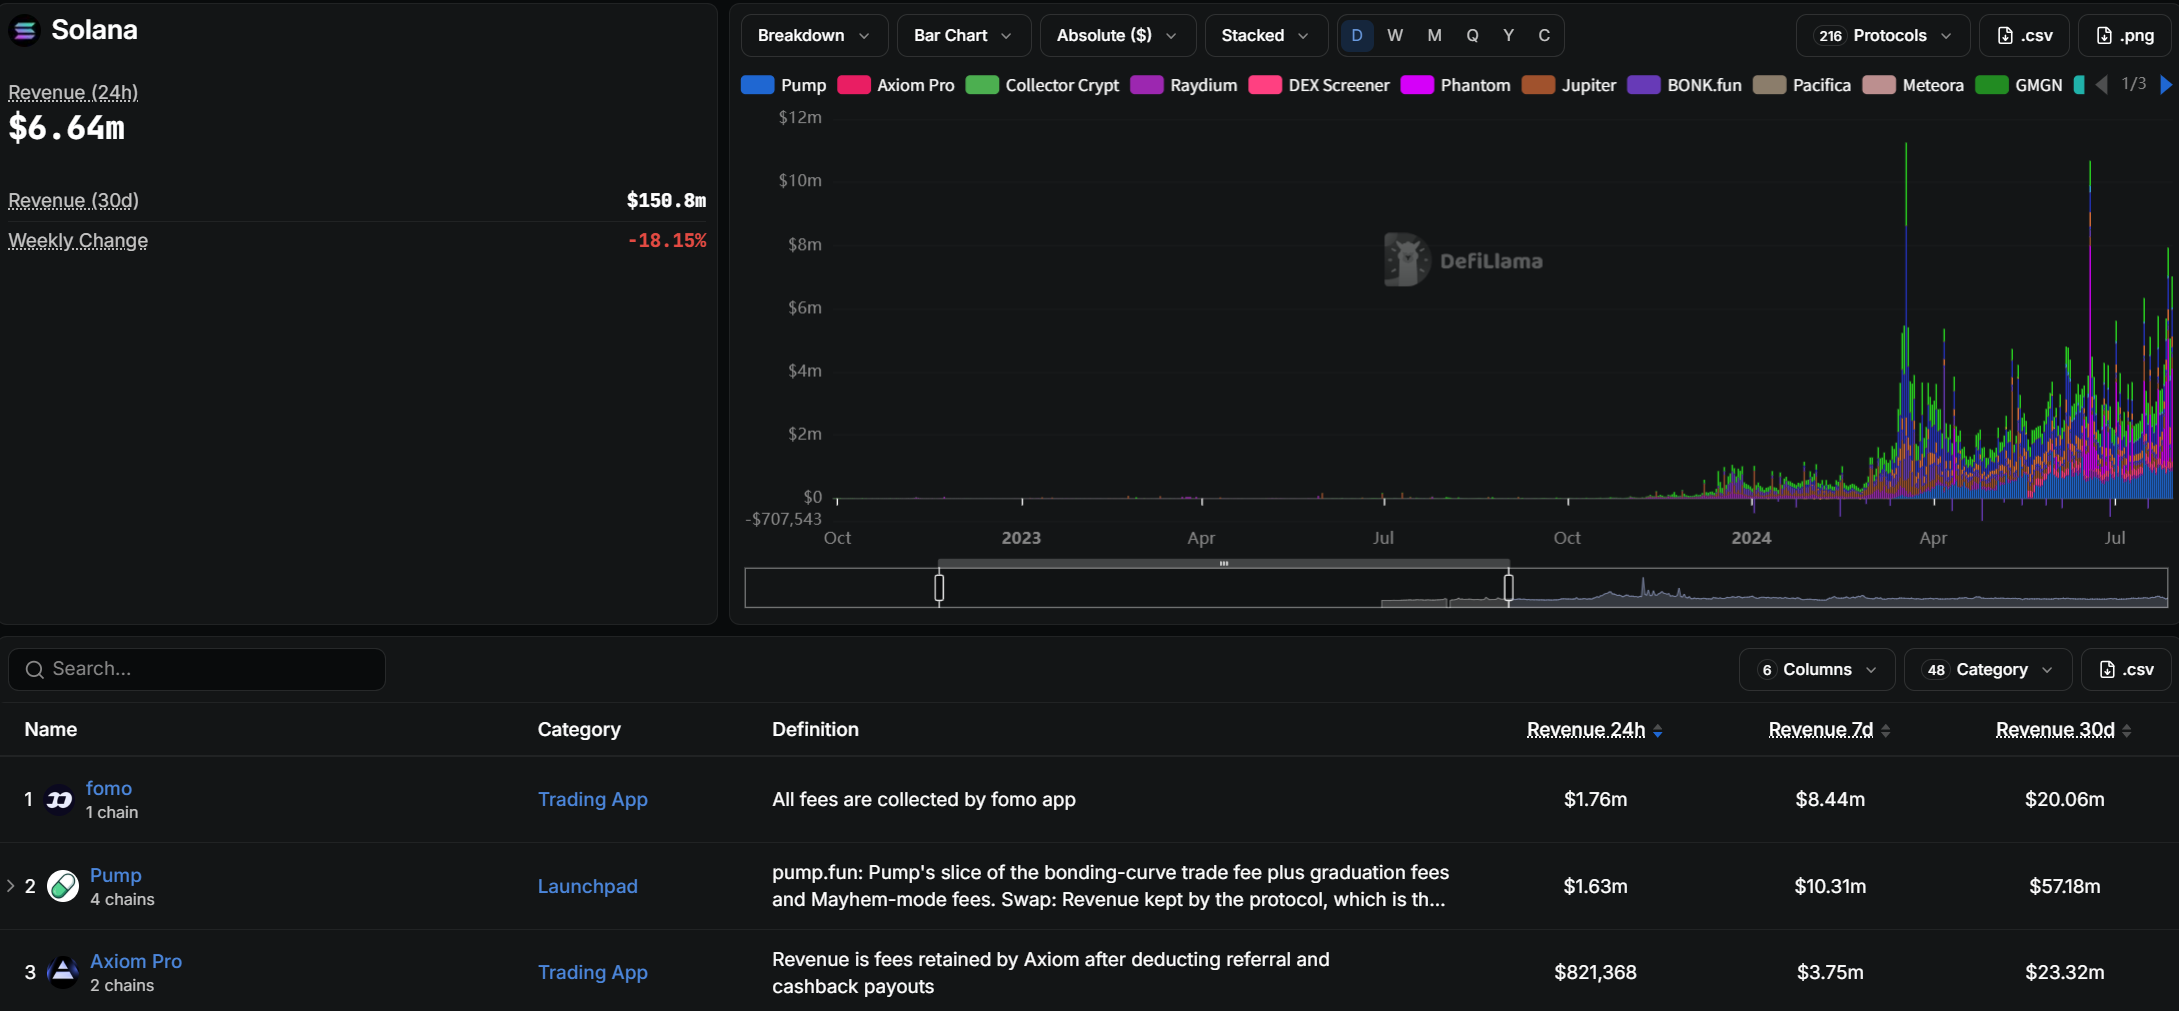2179x1011 pixels.
Task: Open the Breakdown dropdown
Action: tap(814, 36)
